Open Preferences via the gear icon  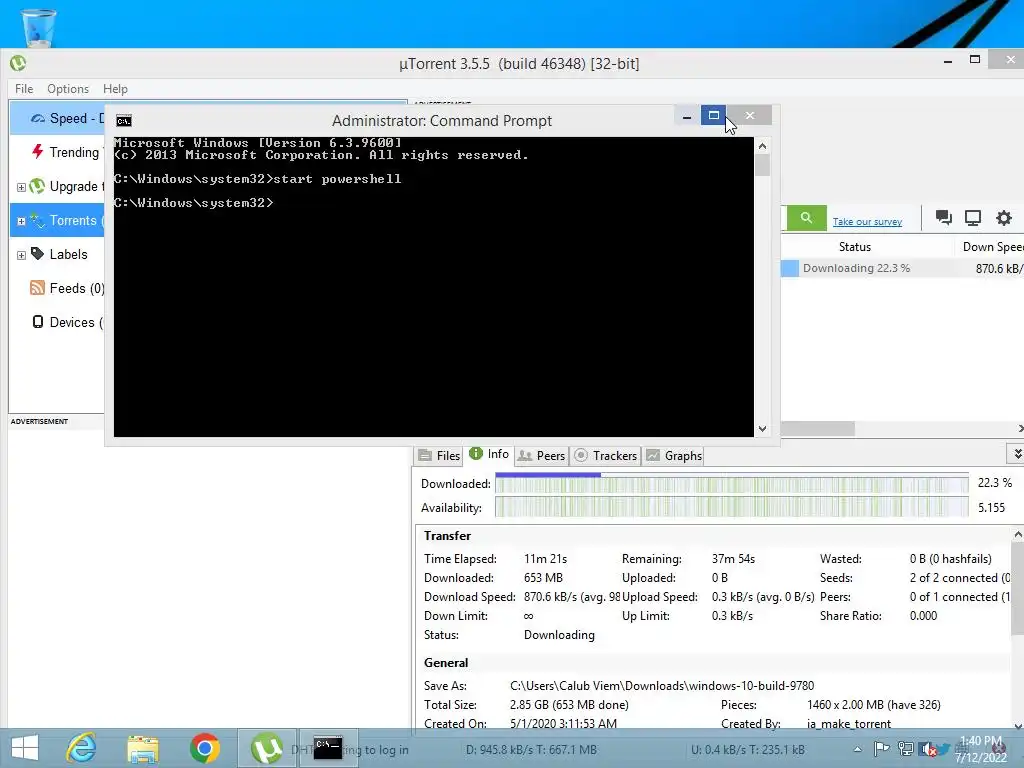[1004, 217]
